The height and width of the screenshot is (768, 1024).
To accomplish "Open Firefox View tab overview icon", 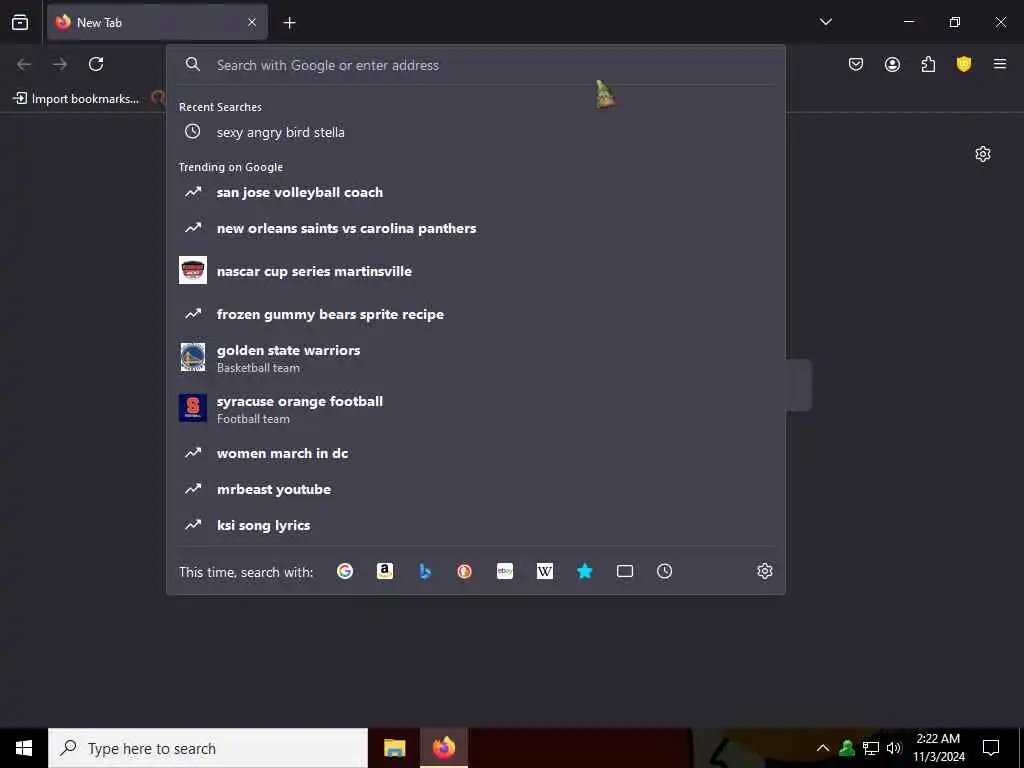I will point(20,22).
